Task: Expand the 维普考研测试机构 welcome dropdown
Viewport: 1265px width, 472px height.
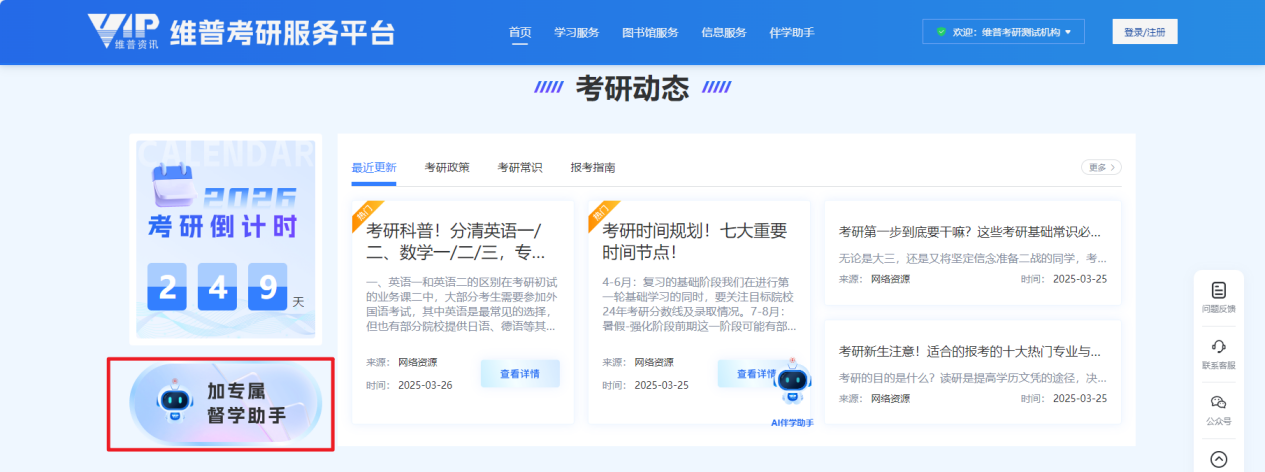Action: click(x=1068, y=32)
